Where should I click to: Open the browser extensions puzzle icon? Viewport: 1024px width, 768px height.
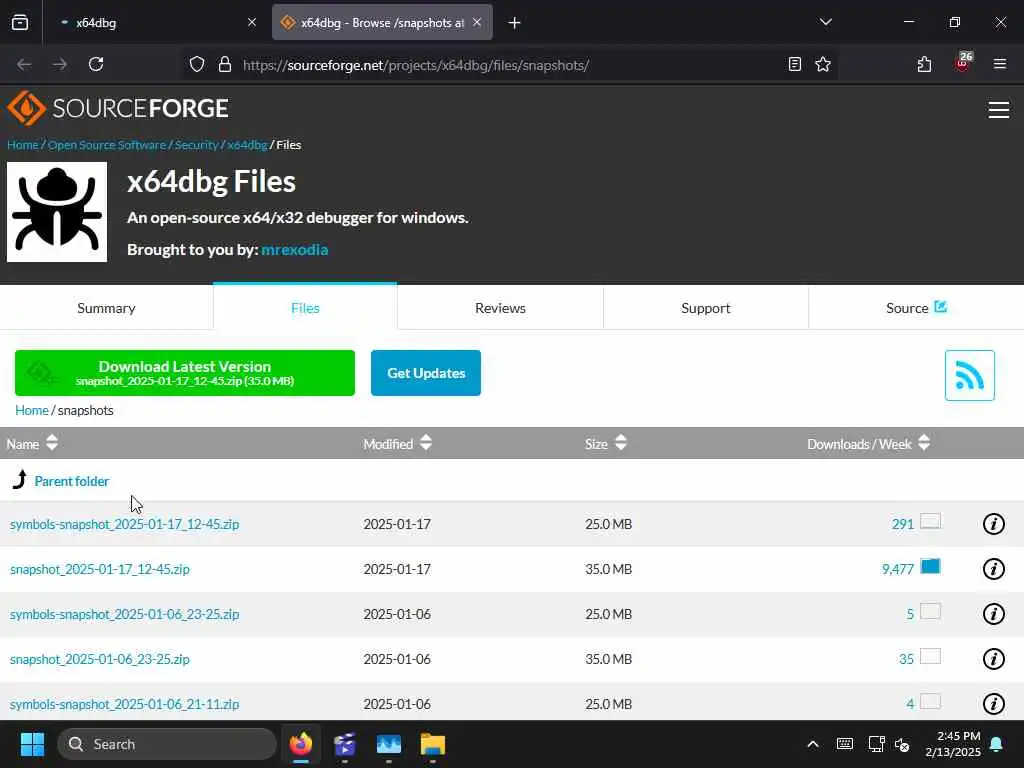point(924,65)
